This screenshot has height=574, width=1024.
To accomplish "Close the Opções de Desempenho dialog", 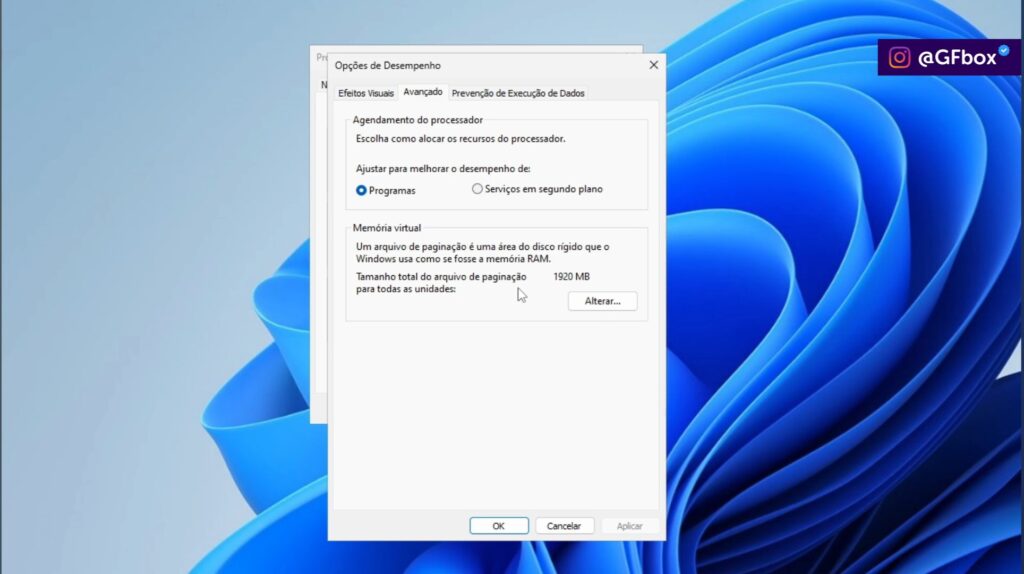I will (653, 65).
